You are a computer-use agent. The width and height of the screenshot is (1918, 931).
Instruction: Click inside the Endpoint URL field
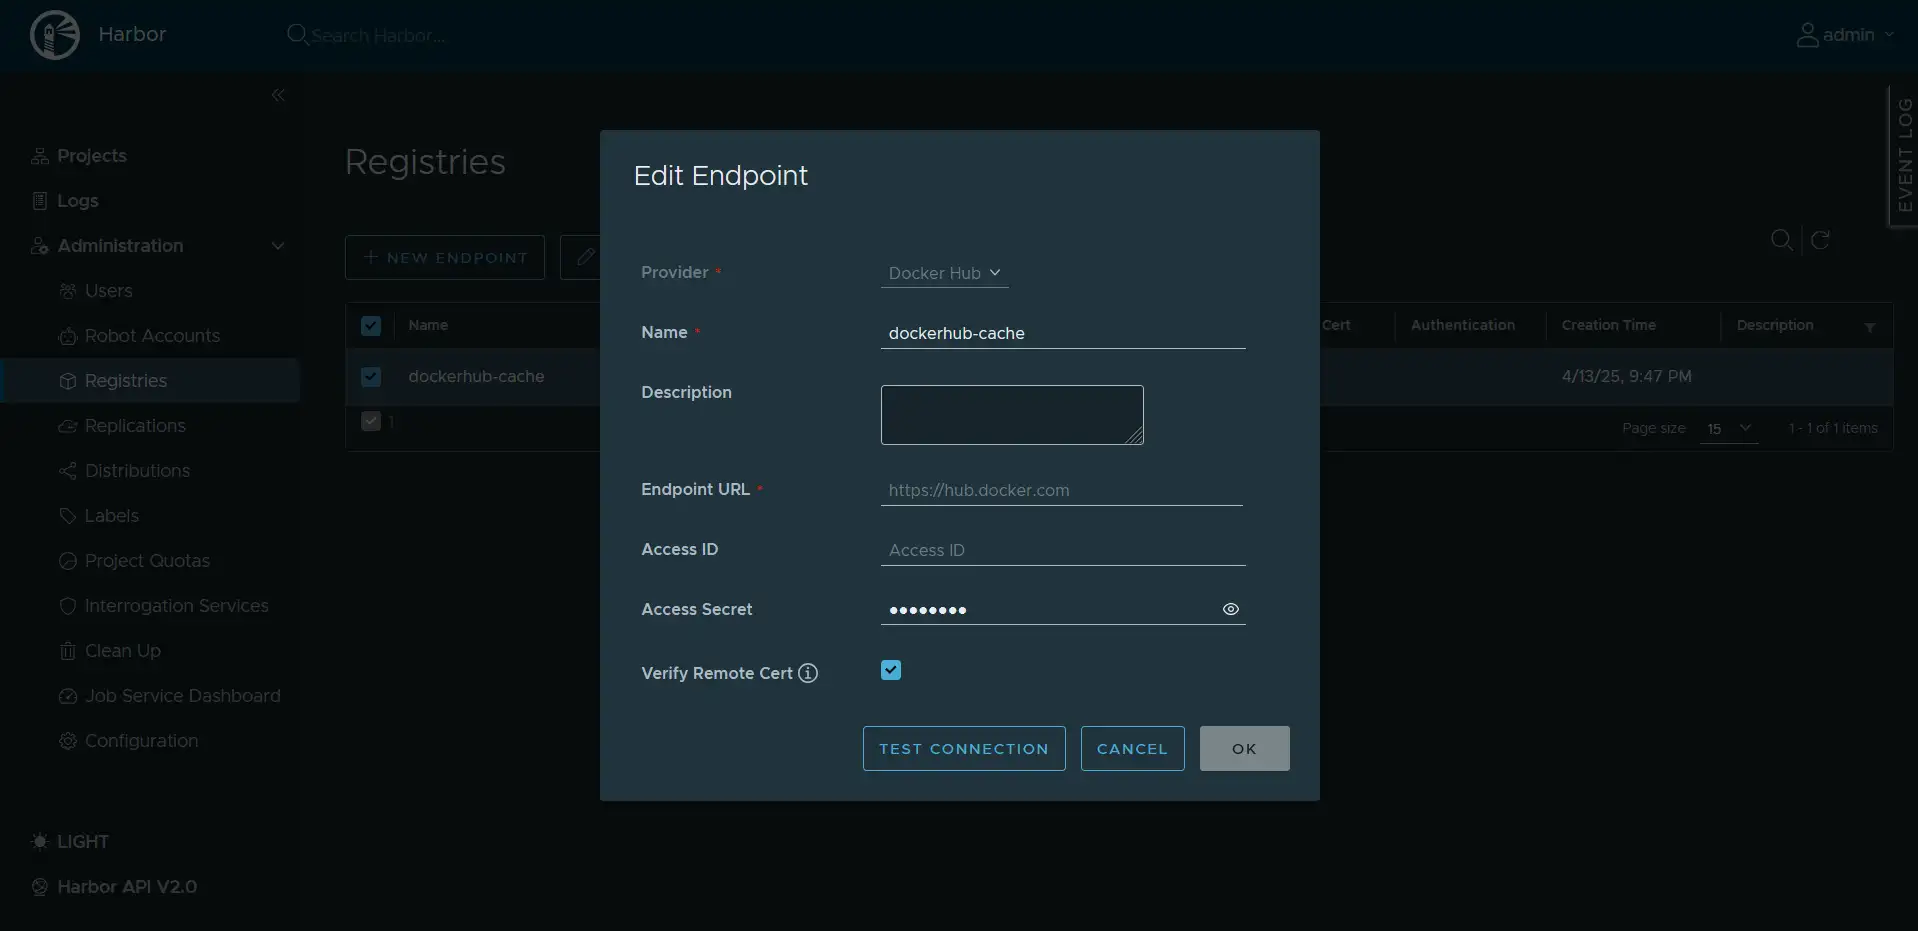pos(1062,490)
